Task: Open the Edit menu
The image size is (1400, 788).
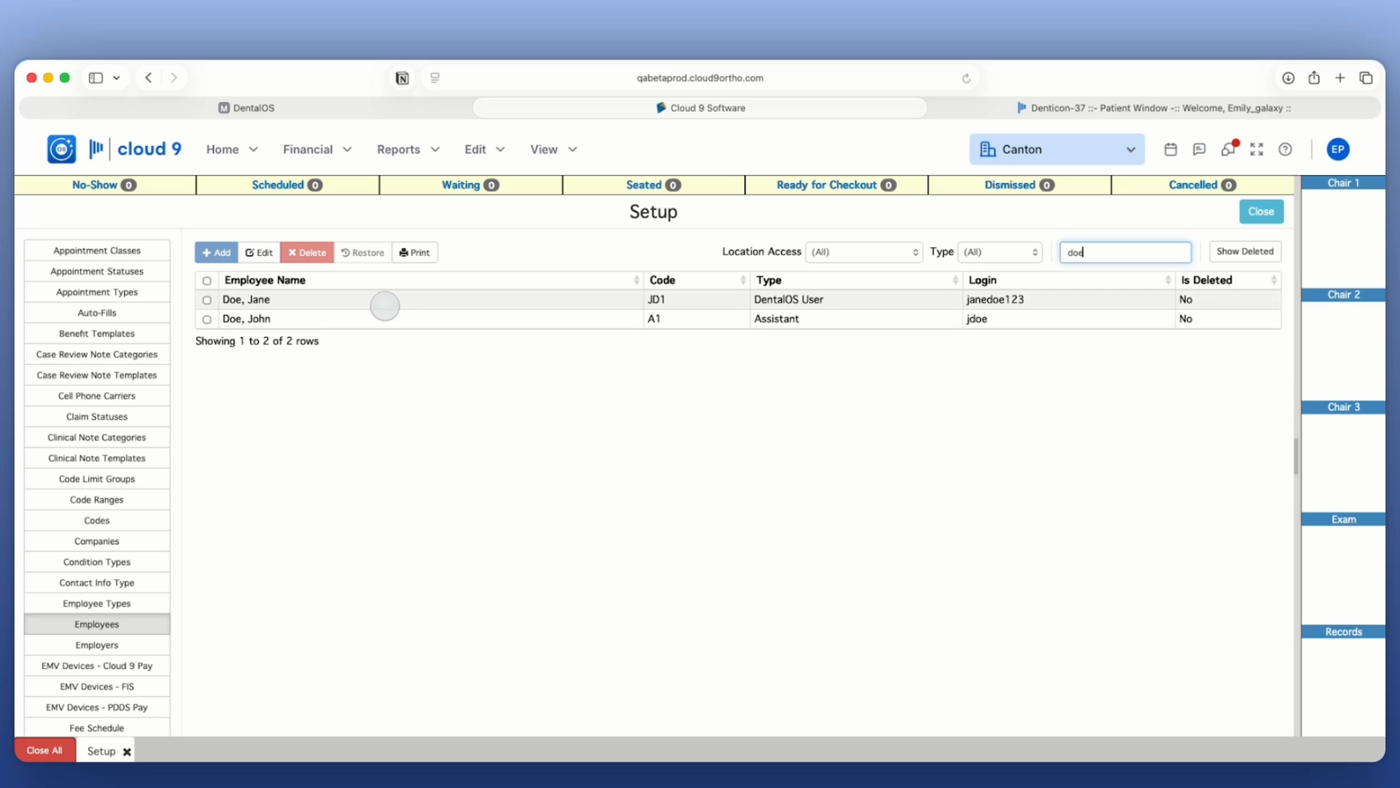Action: pyautogui.click(x=484, y=149)
